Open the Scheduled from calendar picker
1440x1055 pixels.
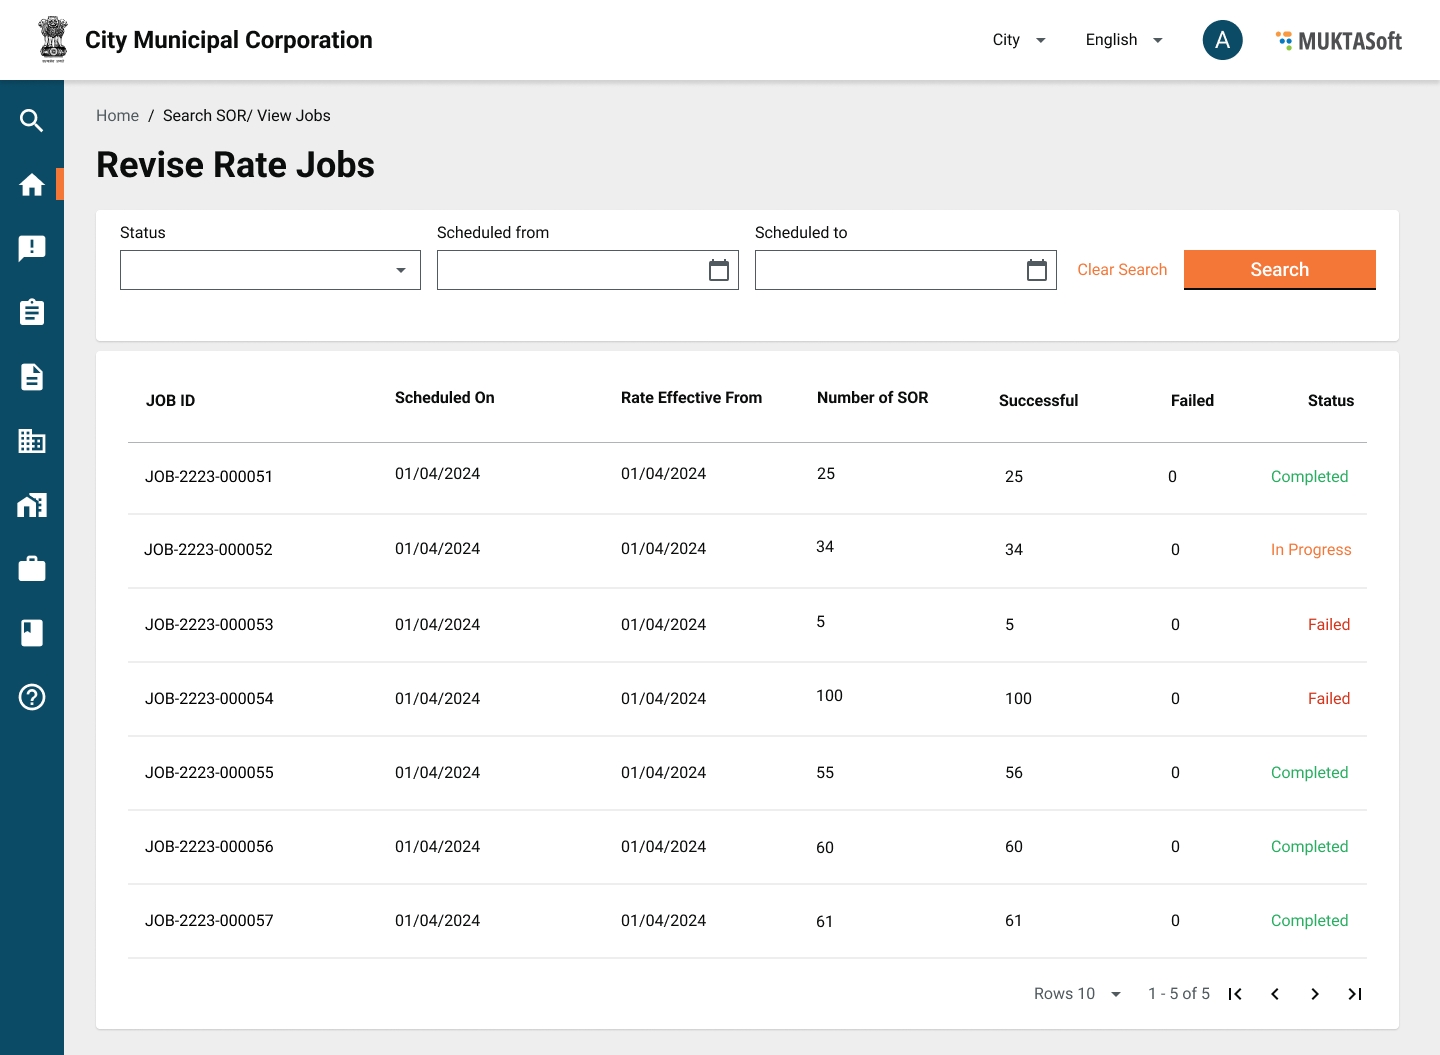tap(718, 270)
